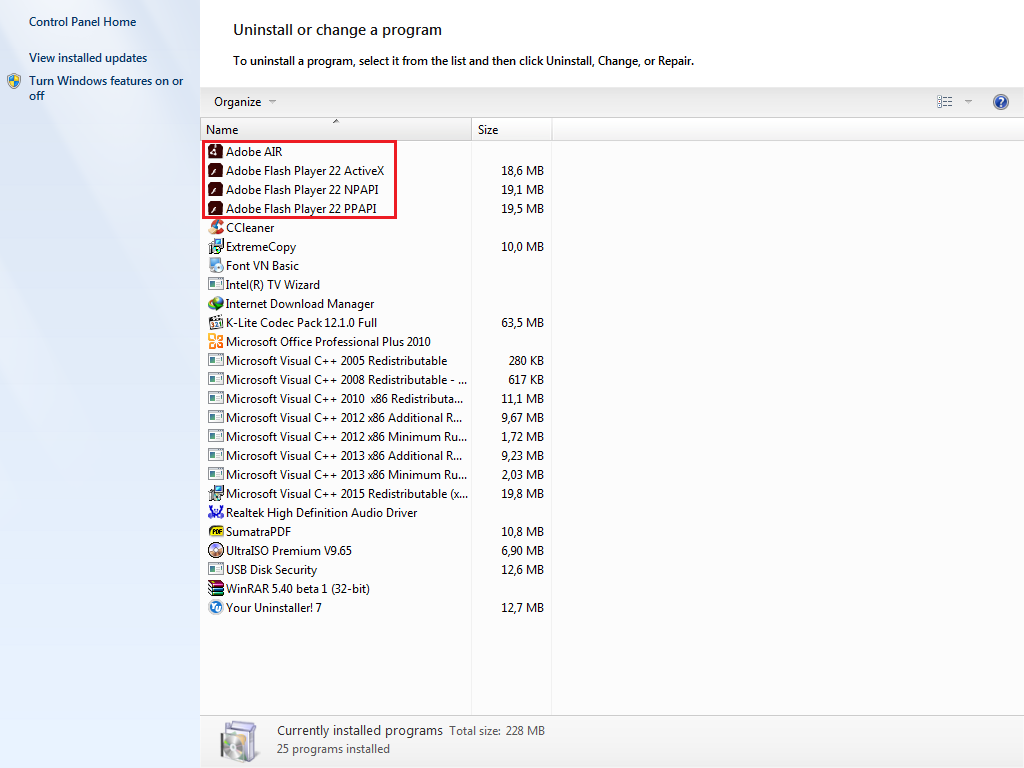Select Microsoft Visual C++ 2005 Redistributable

(336, 360)
